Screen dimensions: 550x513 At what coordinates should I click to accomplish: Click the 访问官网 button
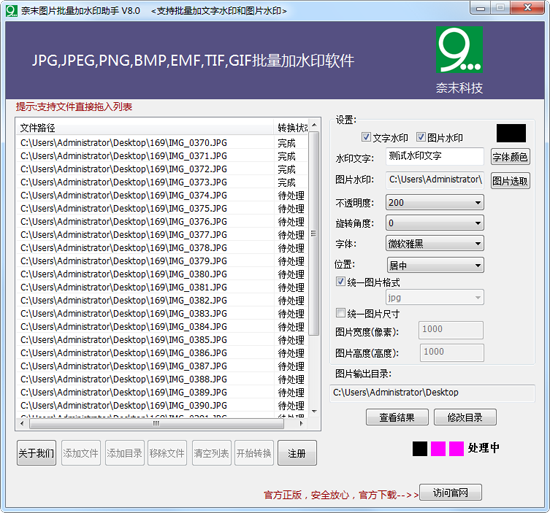pos(450,493)
